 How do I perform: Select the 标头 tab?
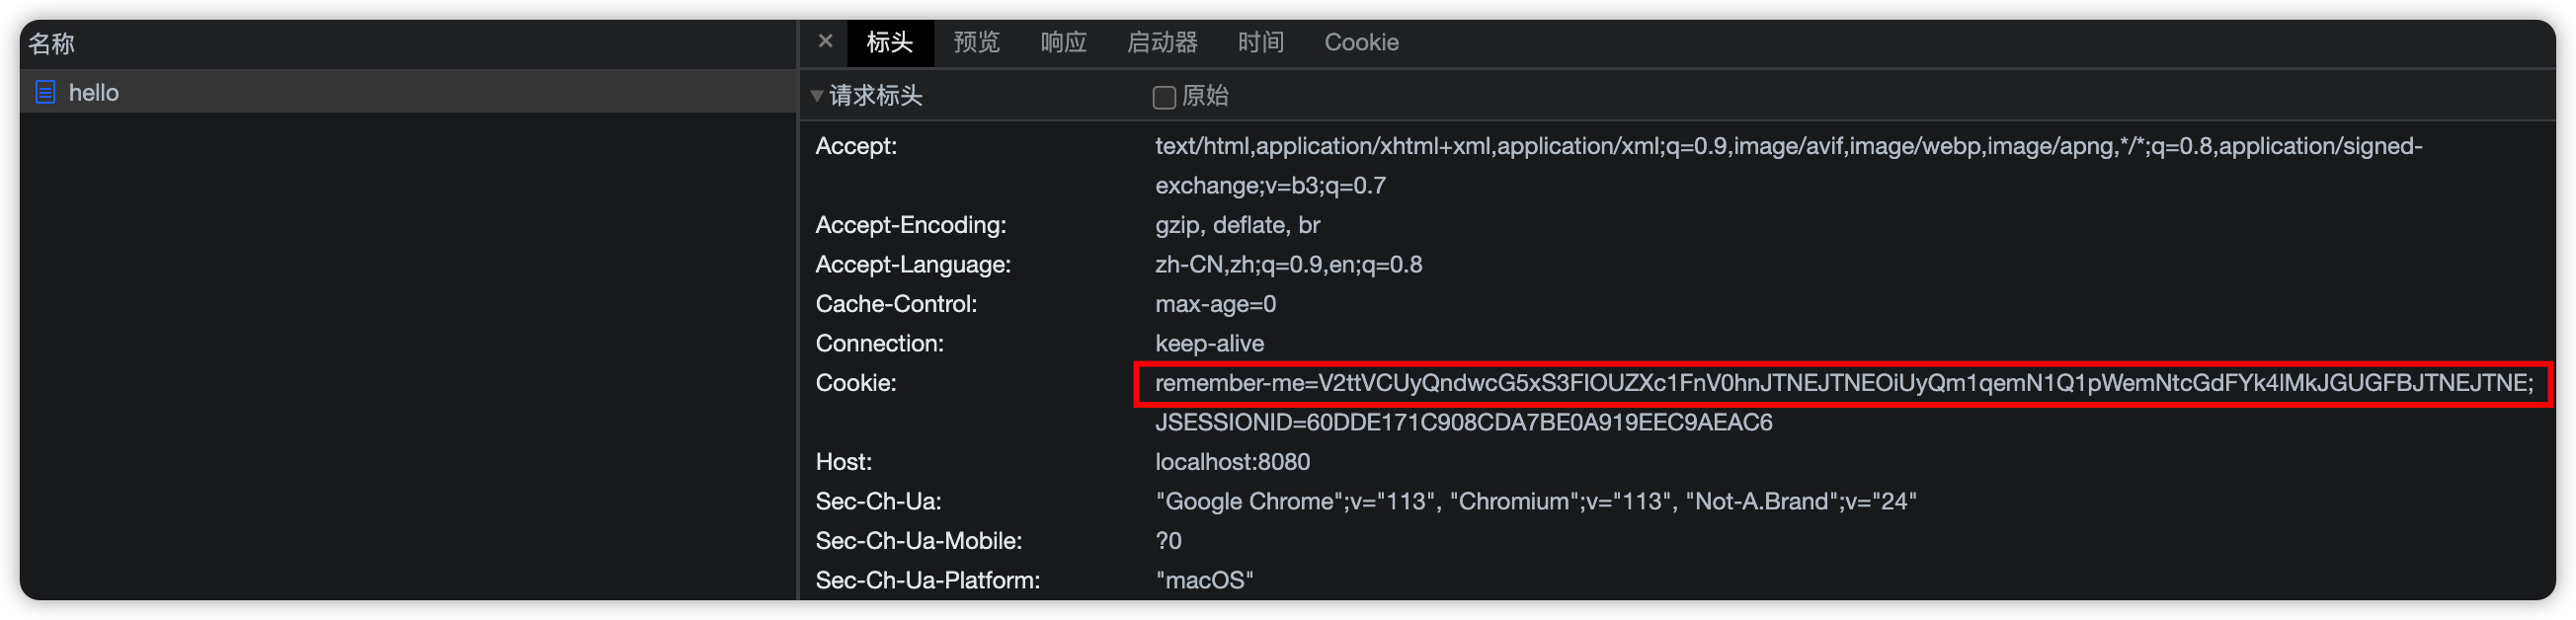890,42
